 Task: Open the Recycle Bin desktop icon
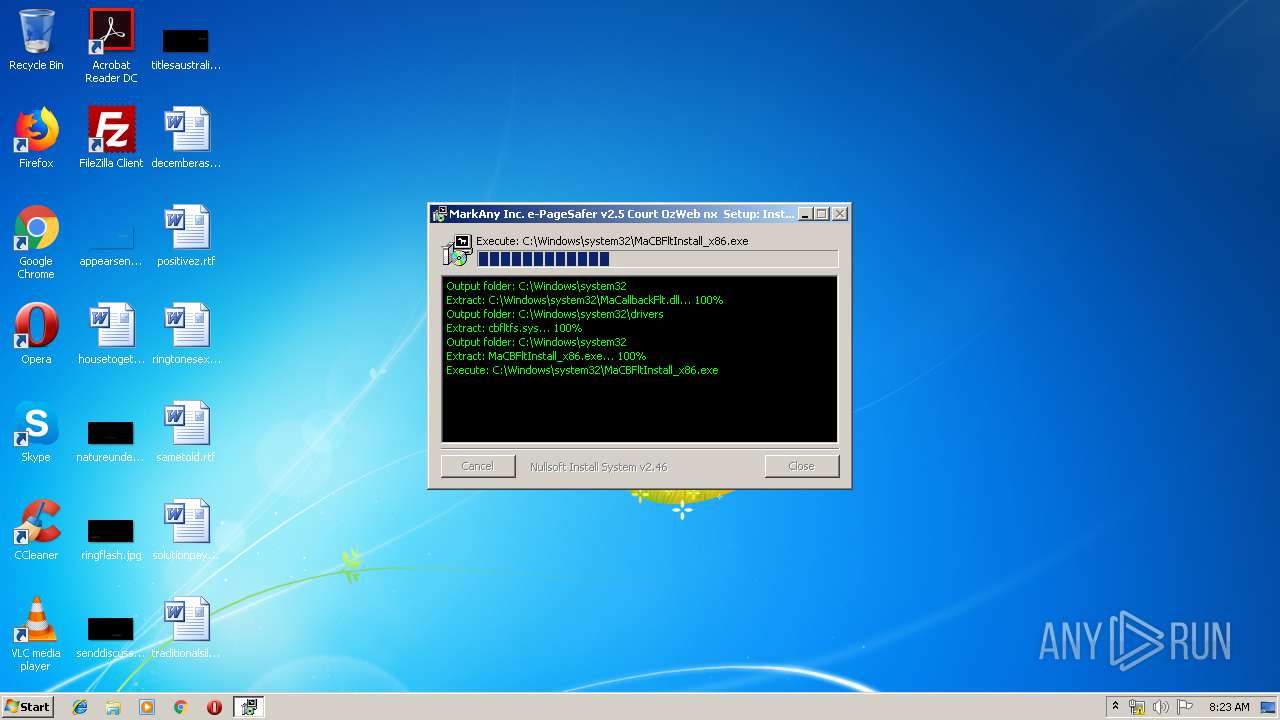coord(36,40)
